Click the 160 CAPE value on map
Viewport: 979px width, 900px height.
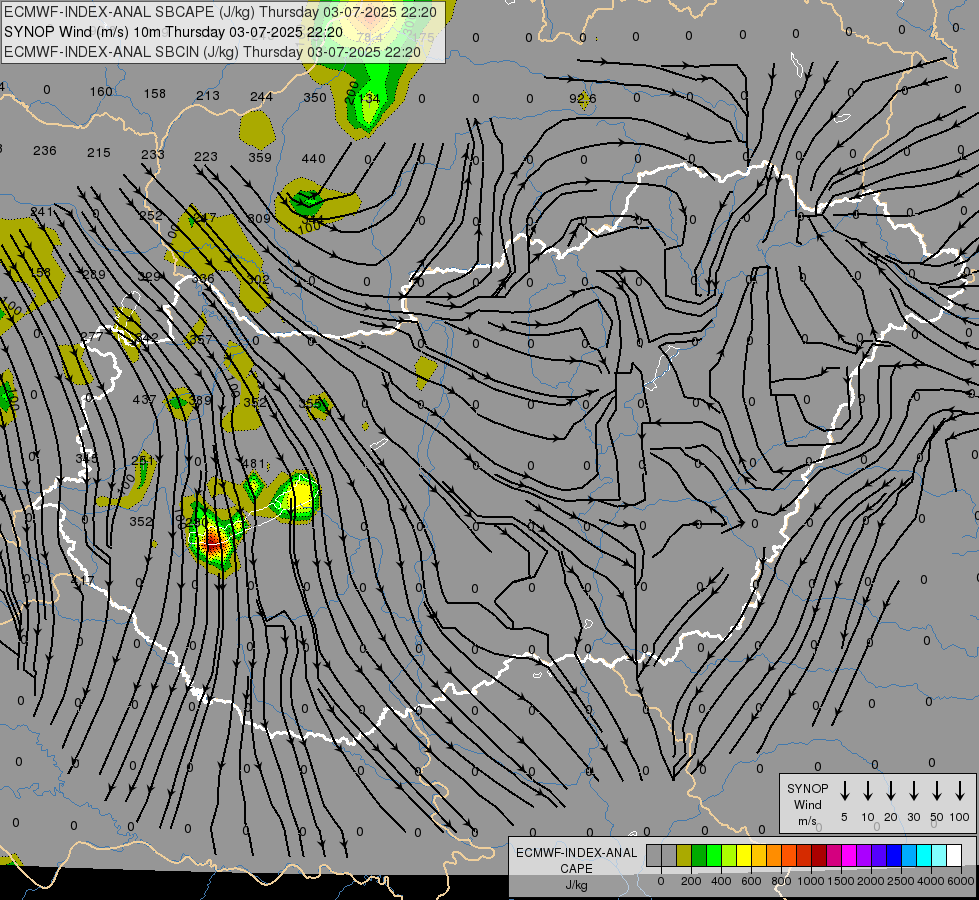click(x=101, y=92)
